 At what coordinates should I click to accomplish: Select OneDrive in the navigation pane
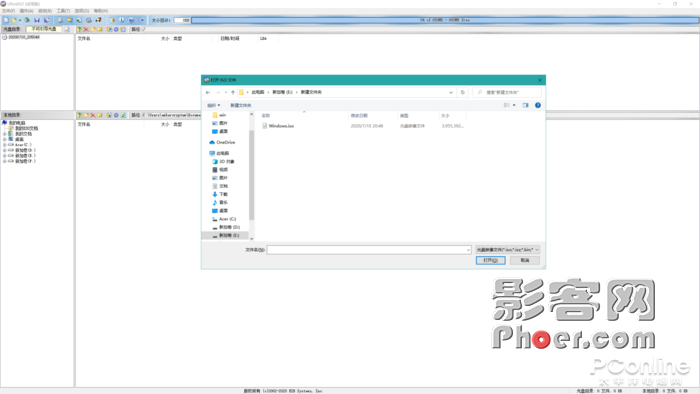click(222, 142)
